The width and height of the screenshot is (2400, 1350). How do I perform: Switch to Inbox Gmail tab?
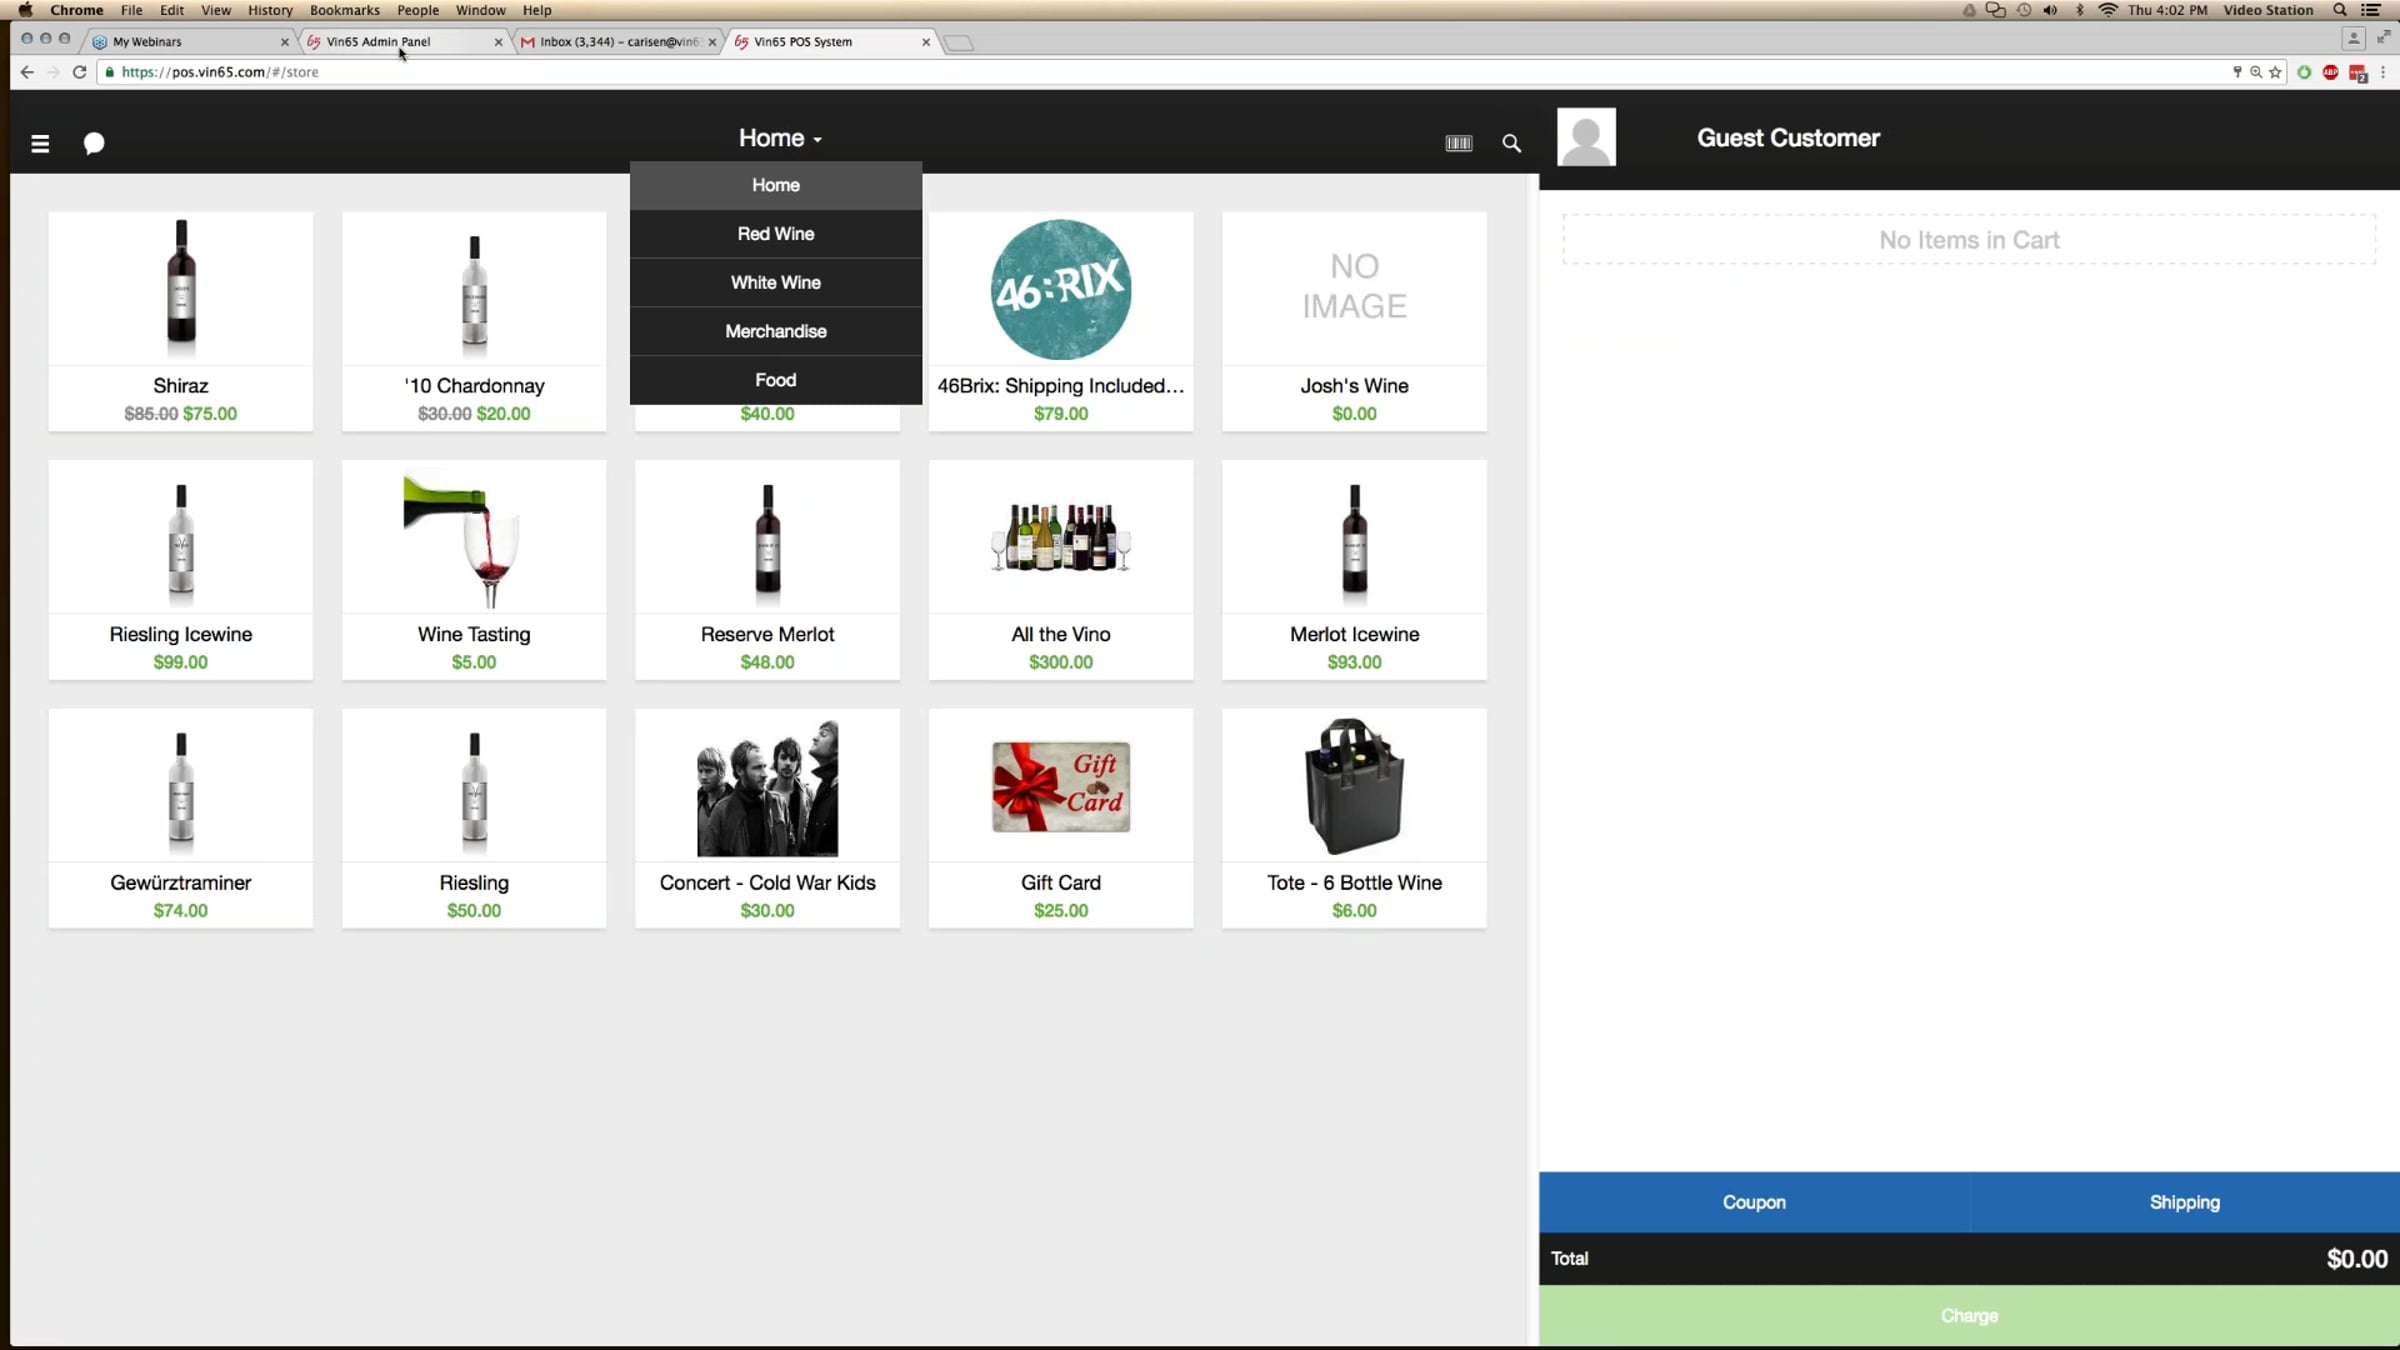point(615,42)
